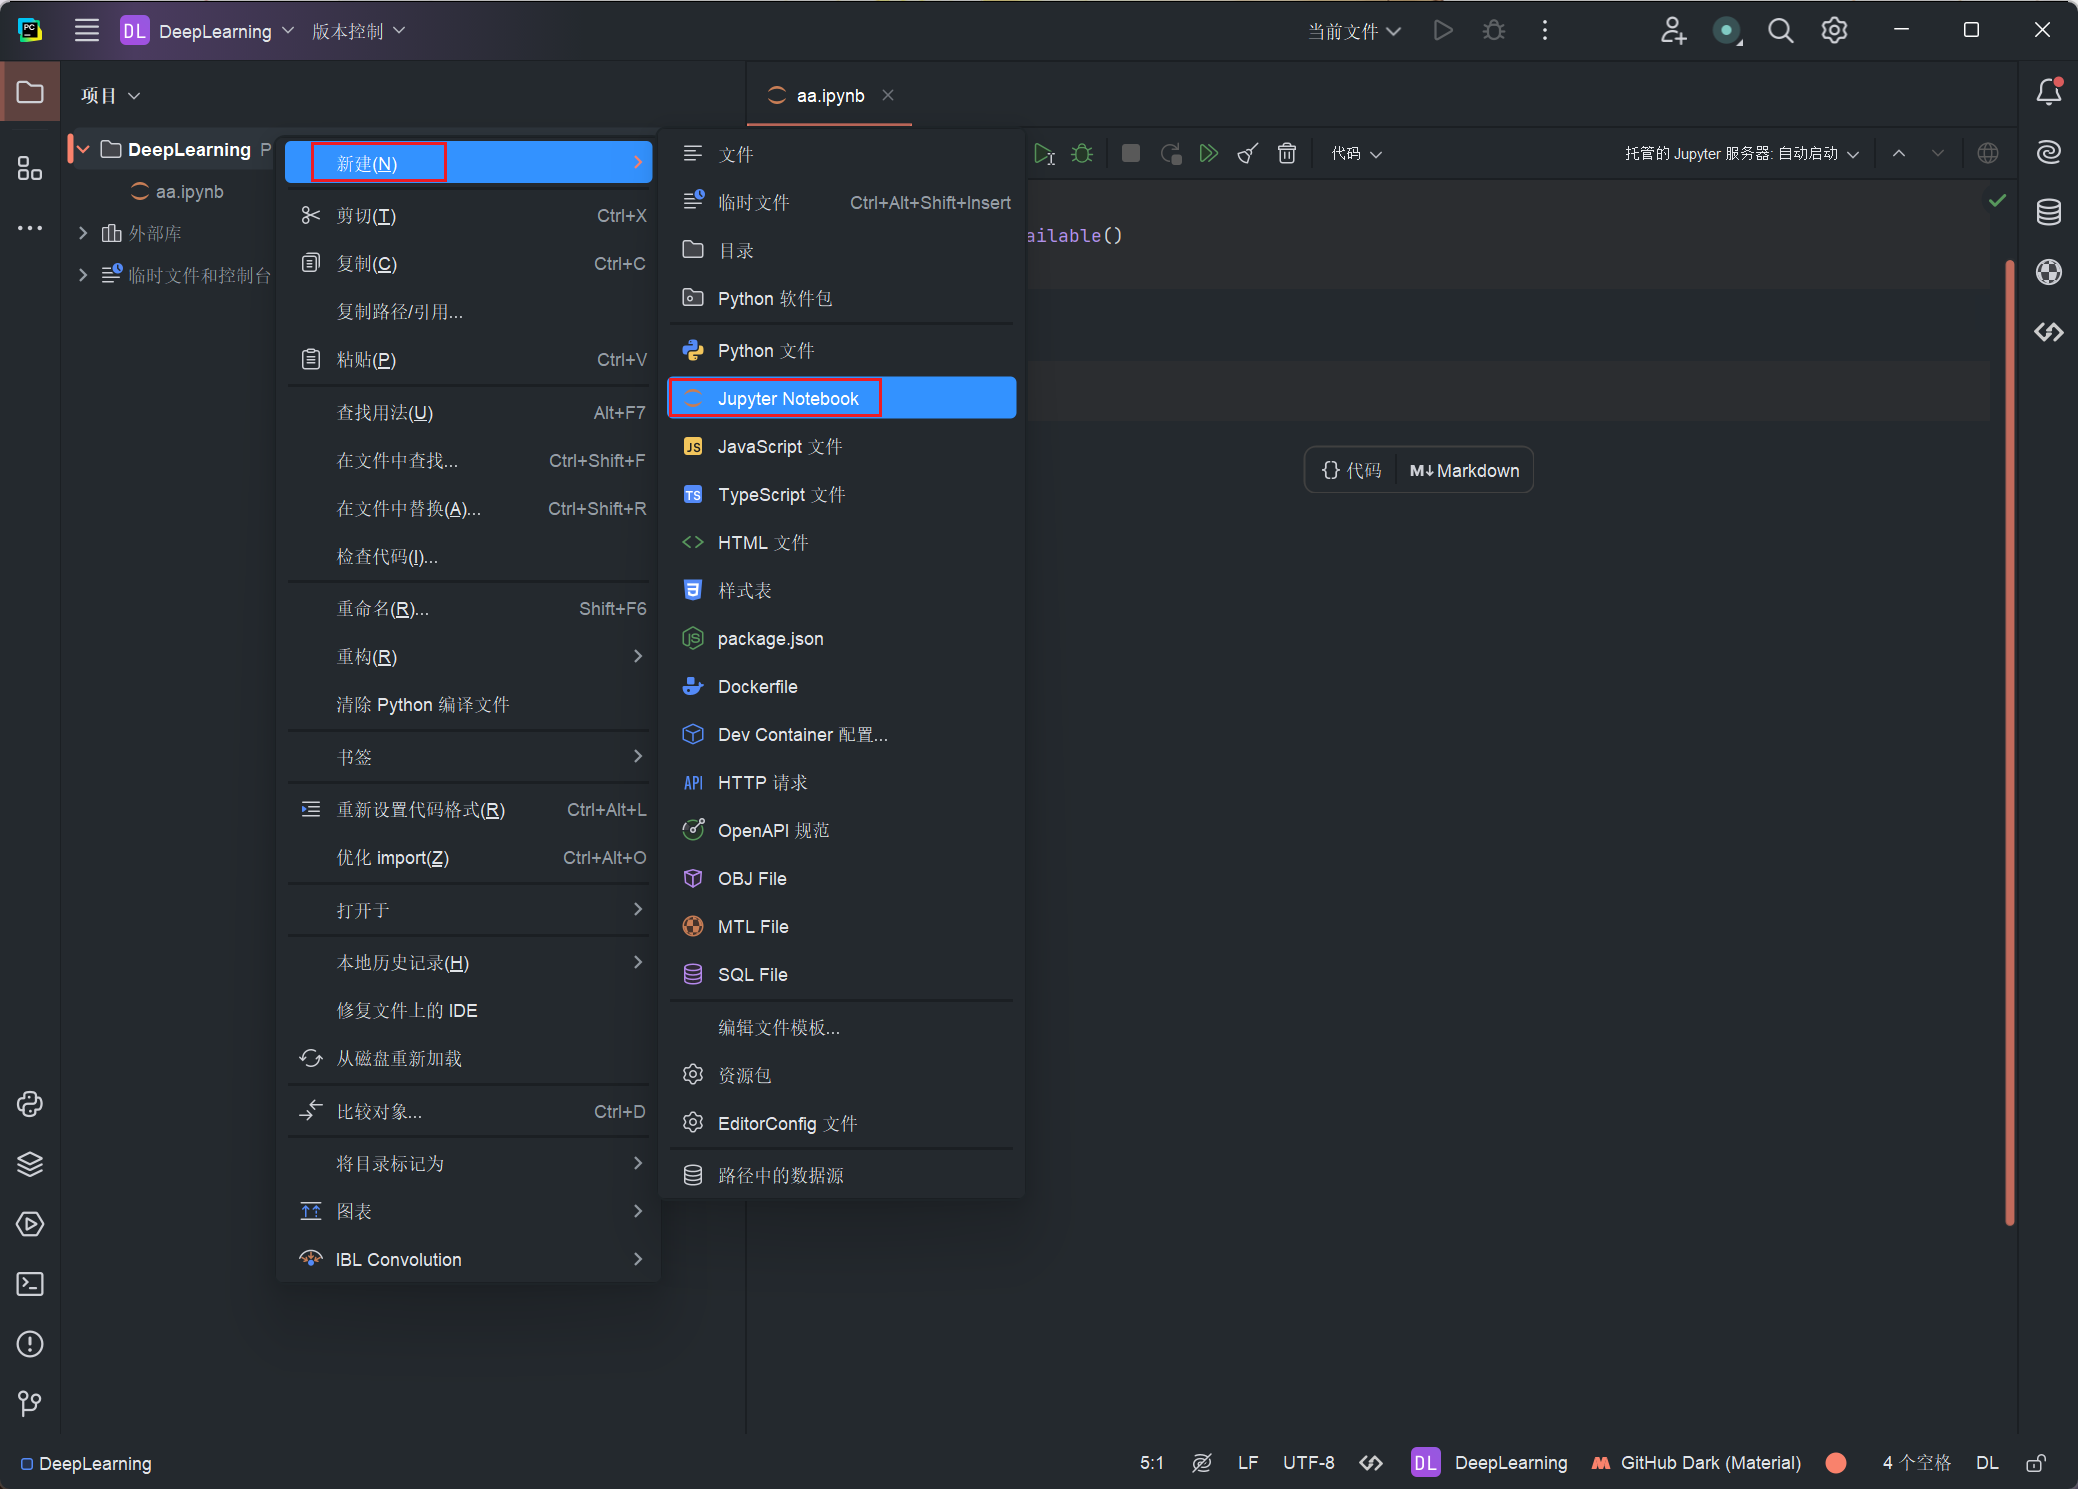Select Python 文件 from the submenu

coord(841,350)
